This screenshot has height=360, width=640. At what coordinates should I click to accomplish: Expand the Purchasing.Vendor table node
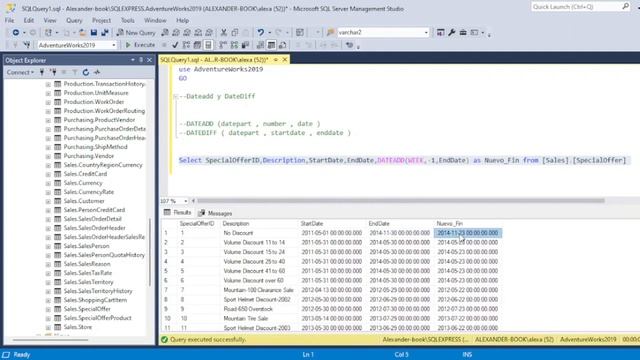pyautogui.click(x=48, y=156)
